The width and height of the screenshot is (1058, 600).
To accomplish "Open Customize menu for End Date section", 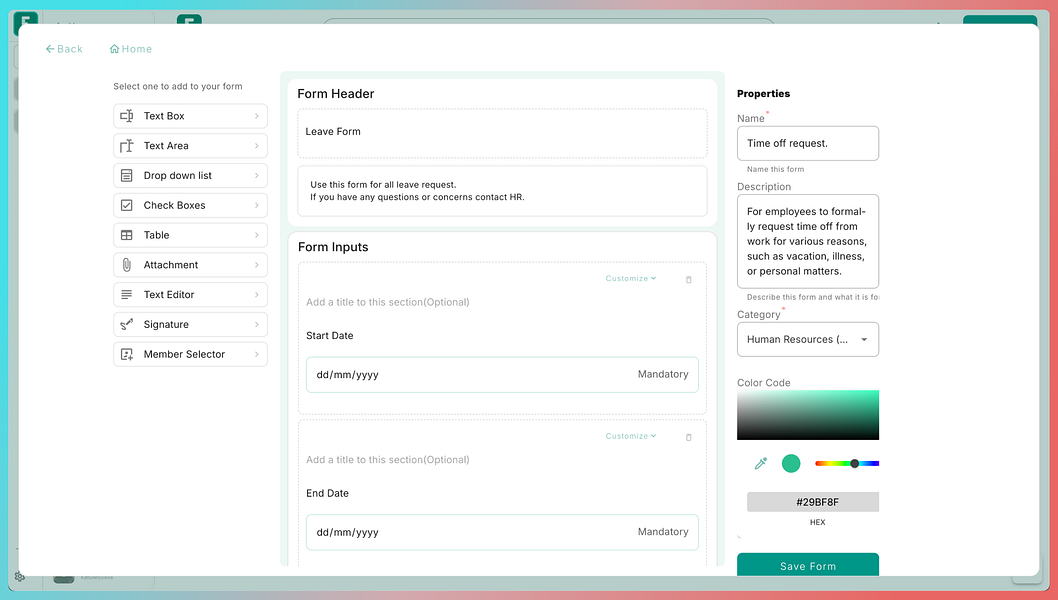I will (x=630, y=436).
